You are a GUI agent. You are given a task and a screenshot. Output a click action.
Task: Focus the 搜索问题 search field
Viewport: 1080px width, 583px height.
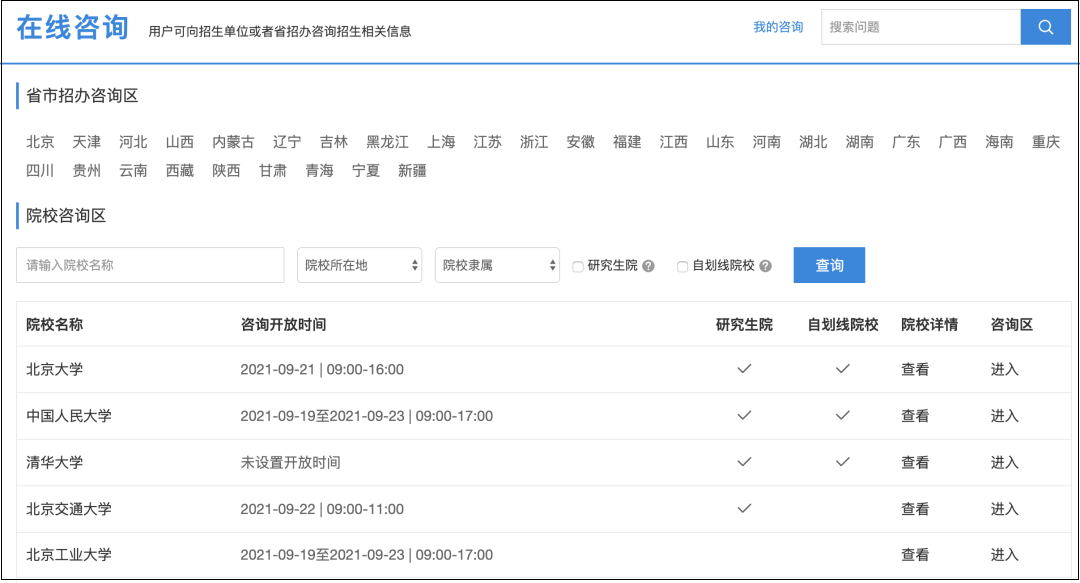(x=921, y=27)
